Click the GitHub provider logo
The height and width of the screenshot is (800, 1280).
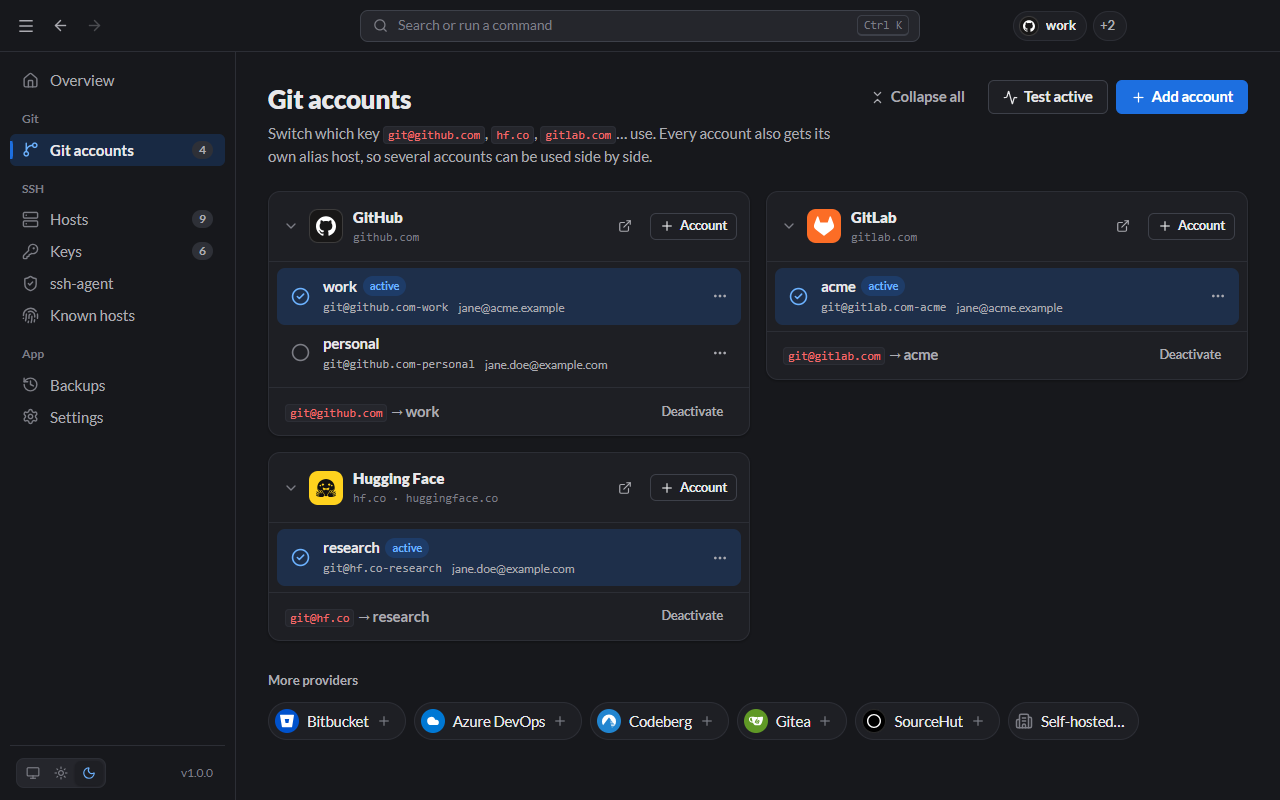coord(326,226)
